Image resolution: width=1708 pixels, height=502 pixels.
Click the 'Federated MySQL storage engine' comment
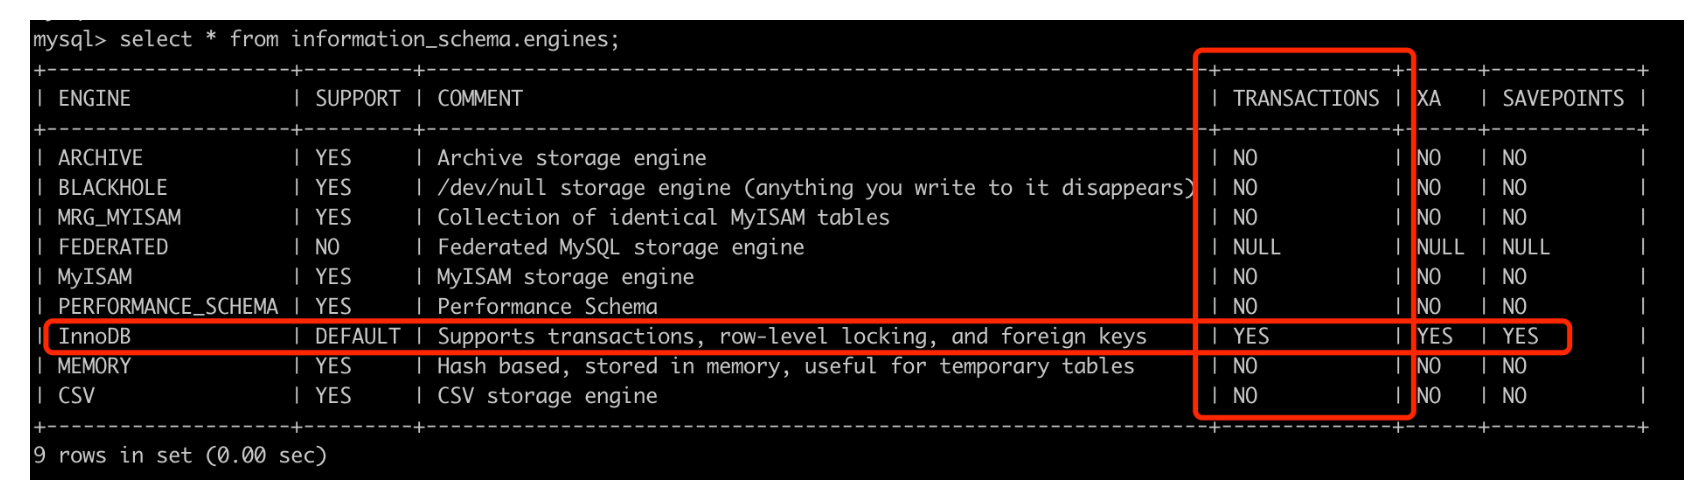[621, 247]
